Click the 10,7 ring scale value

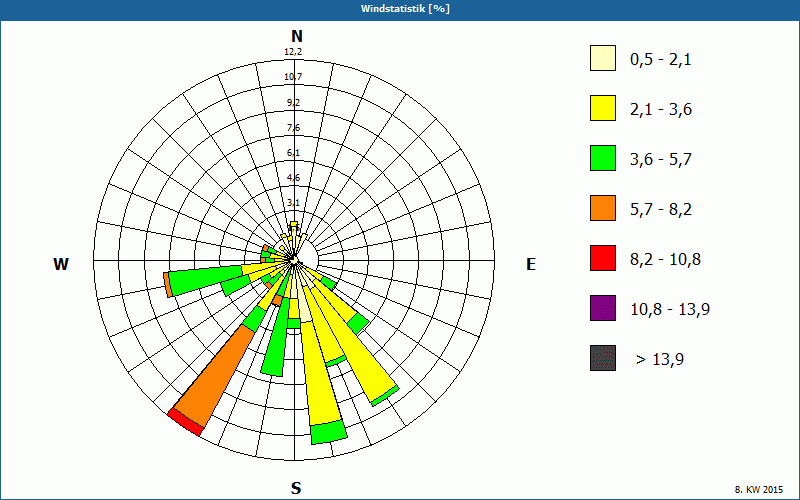pyautogui.click(x=293, y=77)
